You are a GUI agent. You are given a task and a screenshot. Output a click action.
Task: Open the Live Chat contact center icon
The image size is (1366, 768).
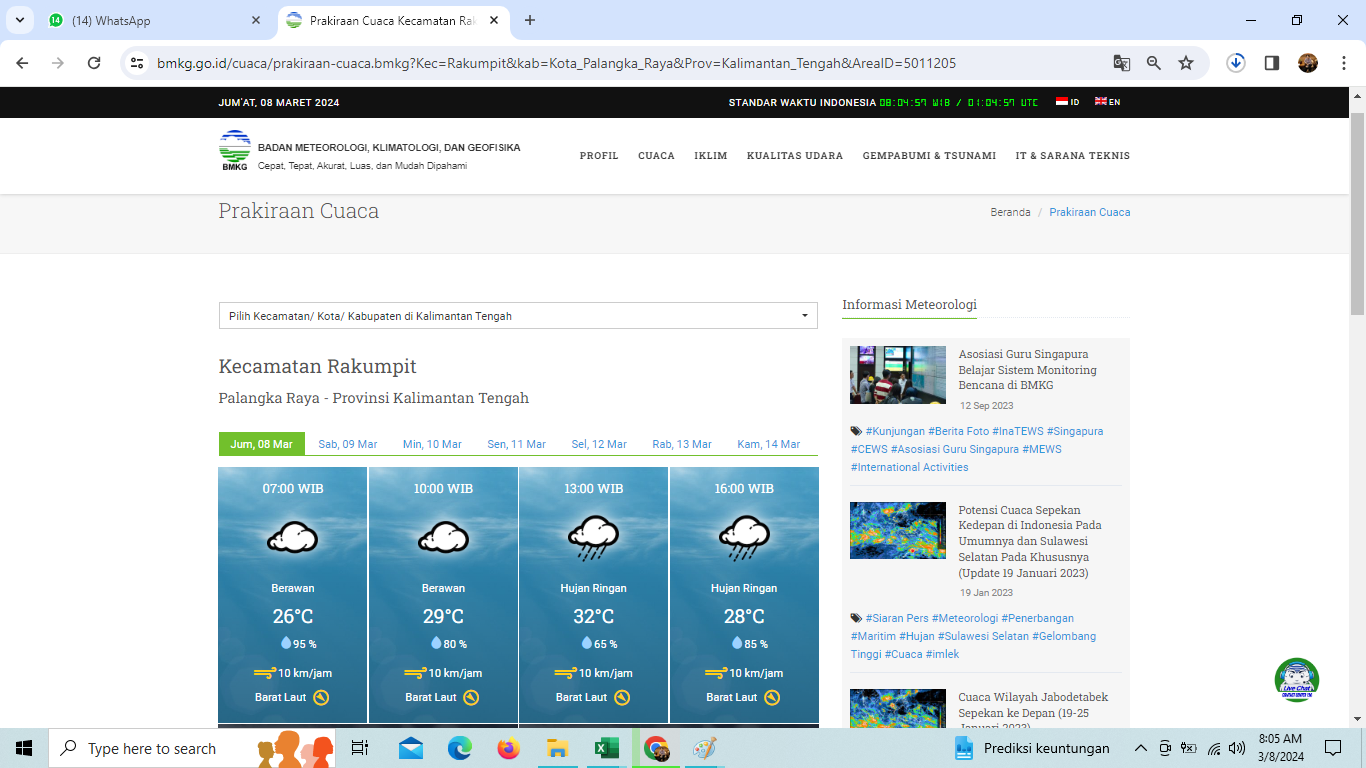point(1297,680)
